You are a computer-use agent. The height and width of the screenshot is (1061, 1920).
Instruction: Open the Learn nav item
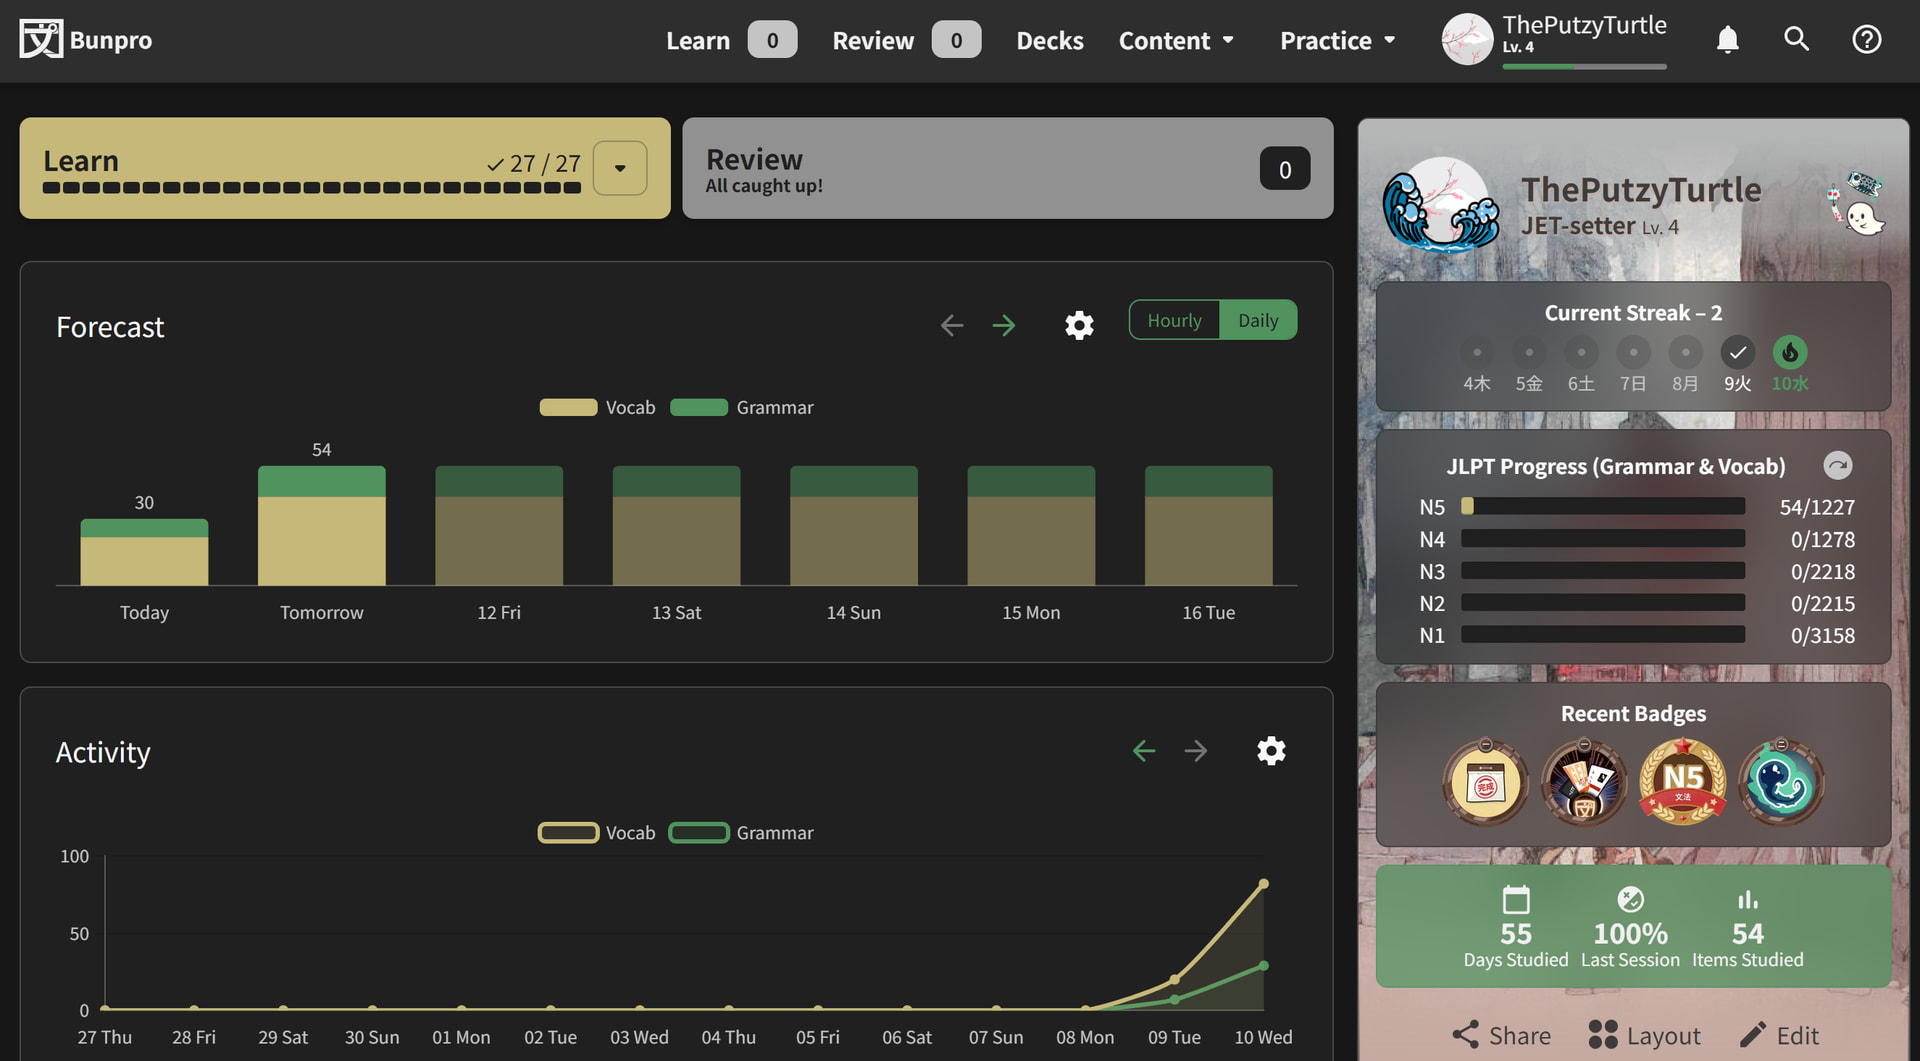(x=731, y=40)
